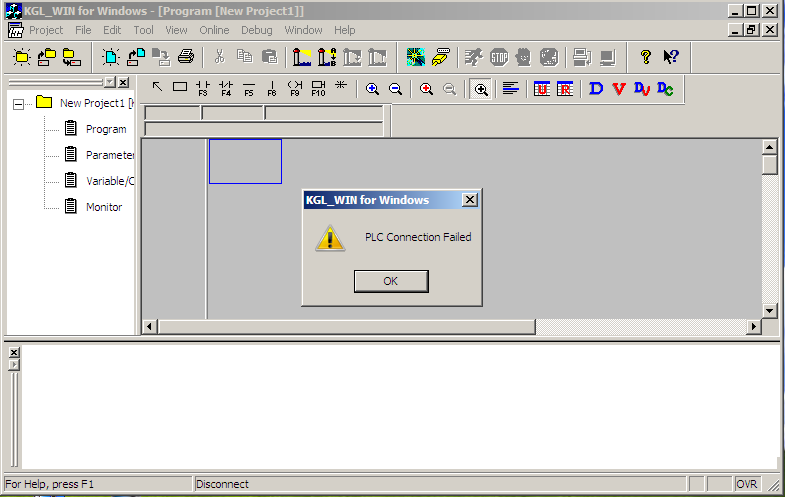Create a new file with cyan document icon
Image resolution: width=785 pixels, height=497 pixels.
111,57
